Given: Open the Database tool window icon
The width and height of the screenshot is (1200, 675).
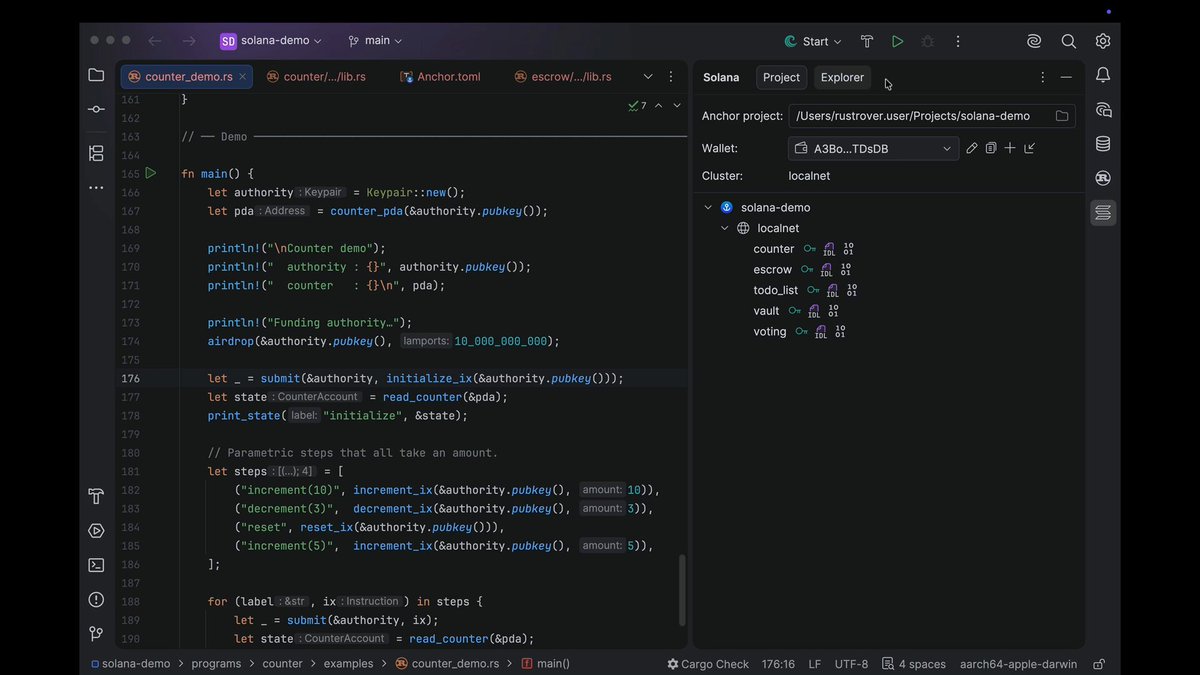Looking at the screenshot, I should click(1103, 144).
